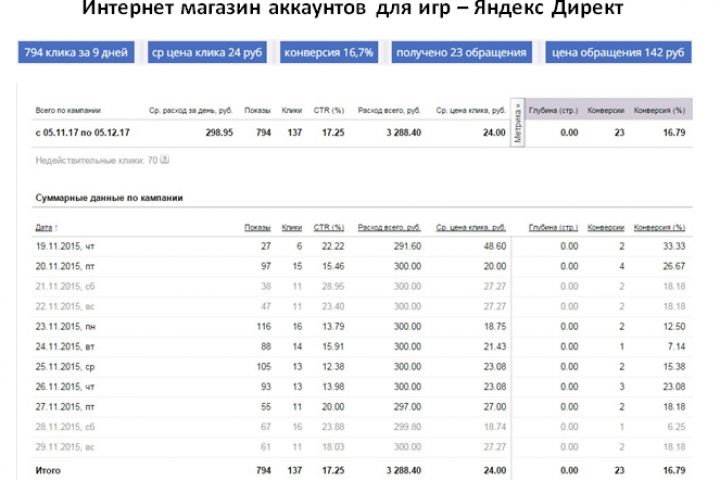Click the blue label цена обращения 142 руб
This screenshot has width=720, height=480.
click(x=618, y=52)
